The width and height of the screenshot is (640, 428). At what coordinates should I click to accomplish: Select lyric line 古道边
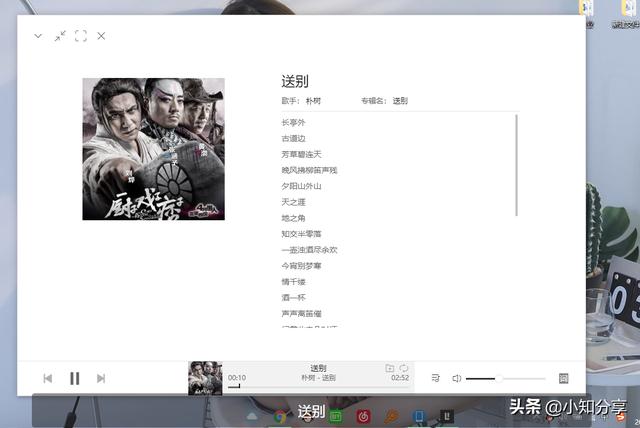click(293, 138)
